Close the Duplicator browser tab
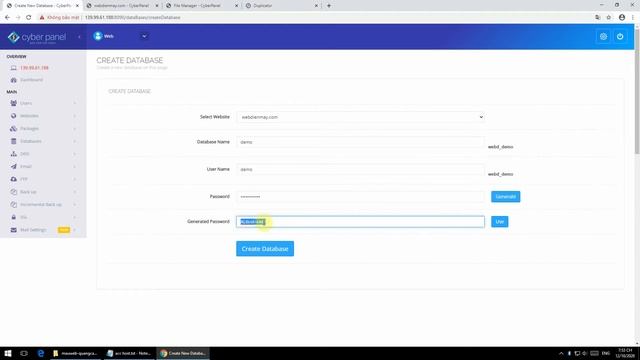This screenshot has height=360, width=640. [x=316, y=6]
